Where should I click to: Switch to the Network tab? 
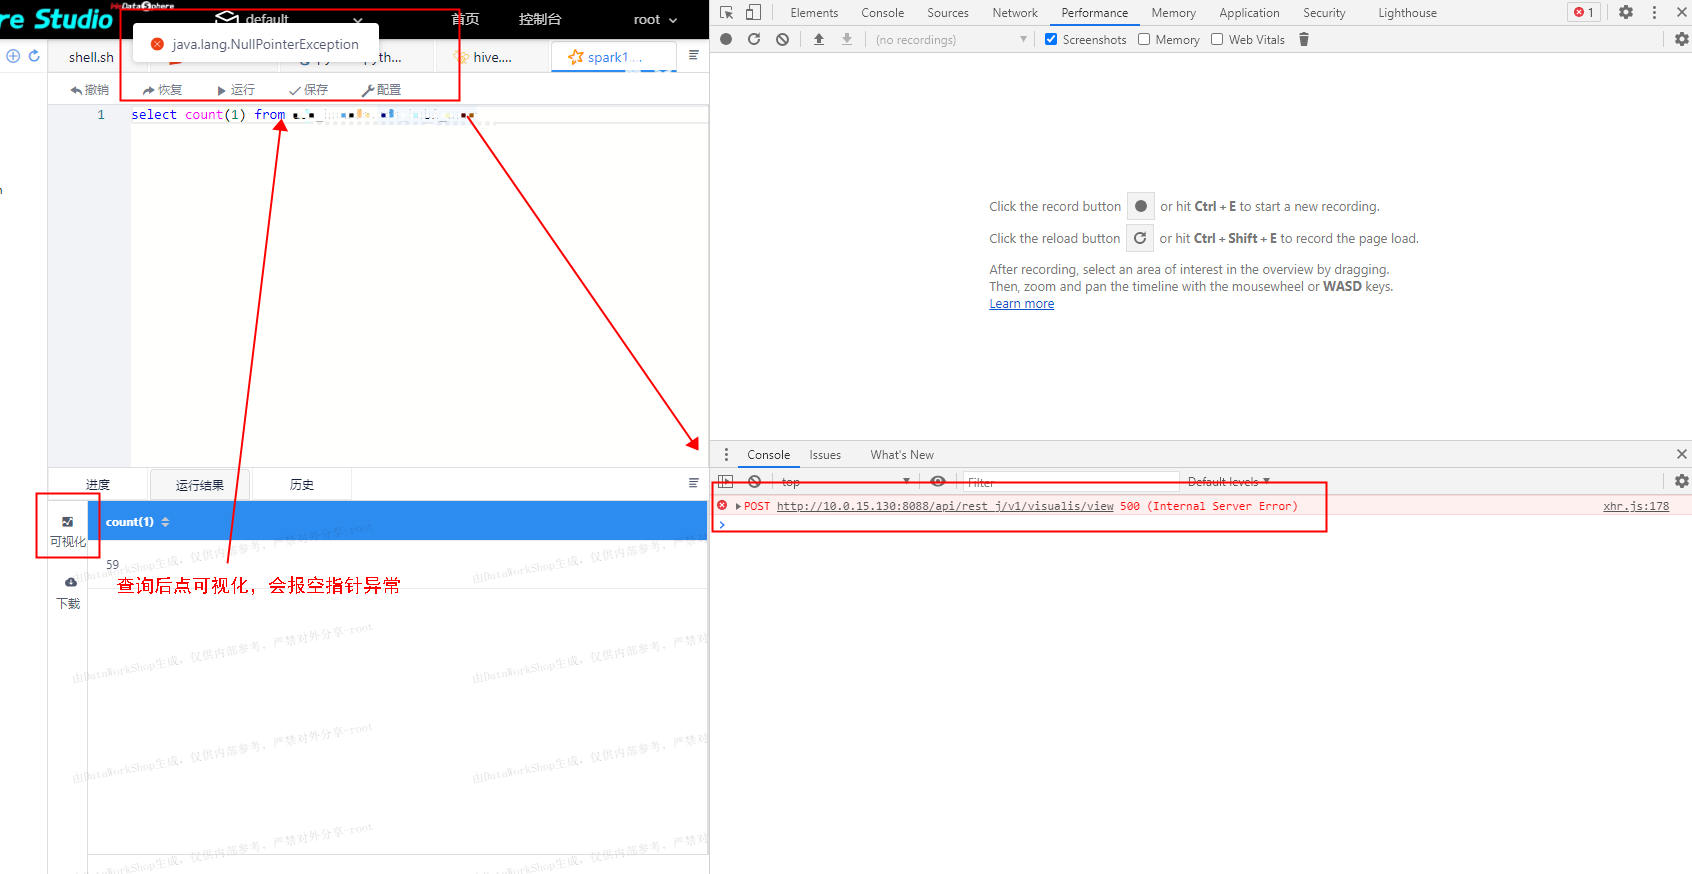pos(1015,12)
